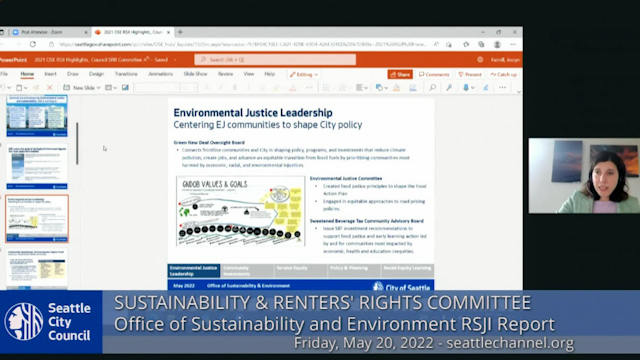The width and height of the screenshot is (640, 360).
Task: Click the shape fill color icon
Action: [x=396, y=88]
